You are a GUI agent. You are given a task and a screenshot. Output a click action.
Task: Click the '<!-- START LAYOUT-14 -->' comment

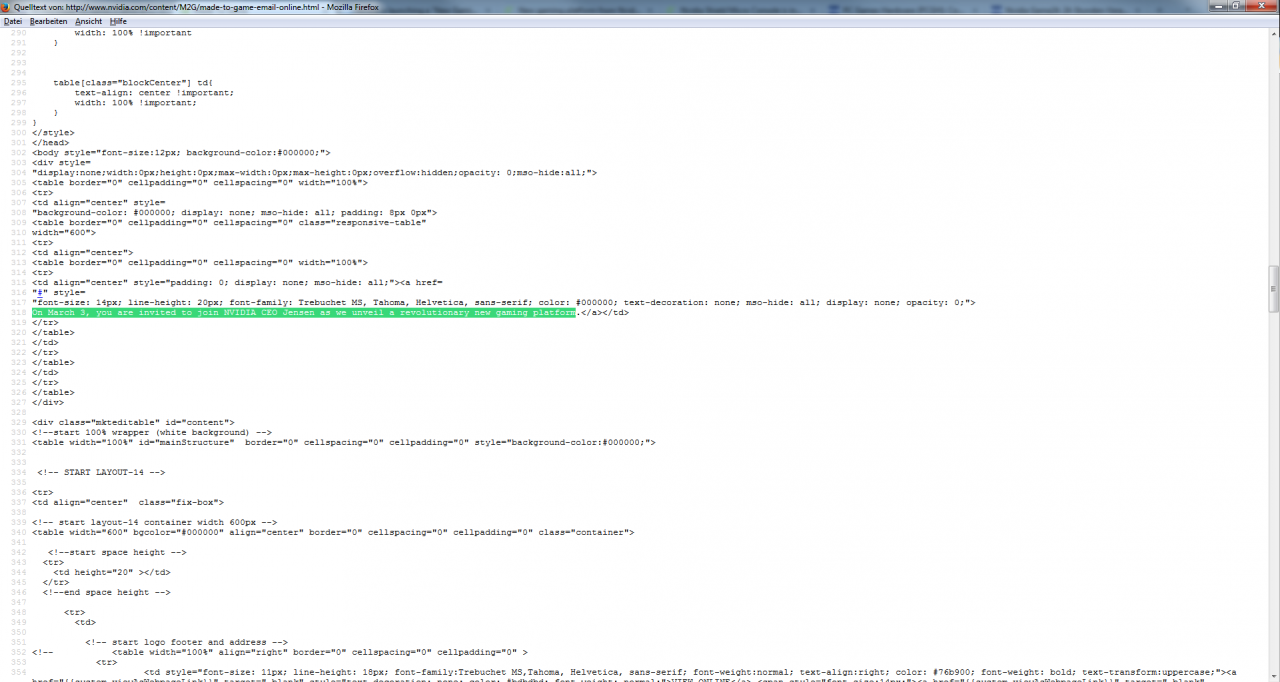click(x=101, y=472)
